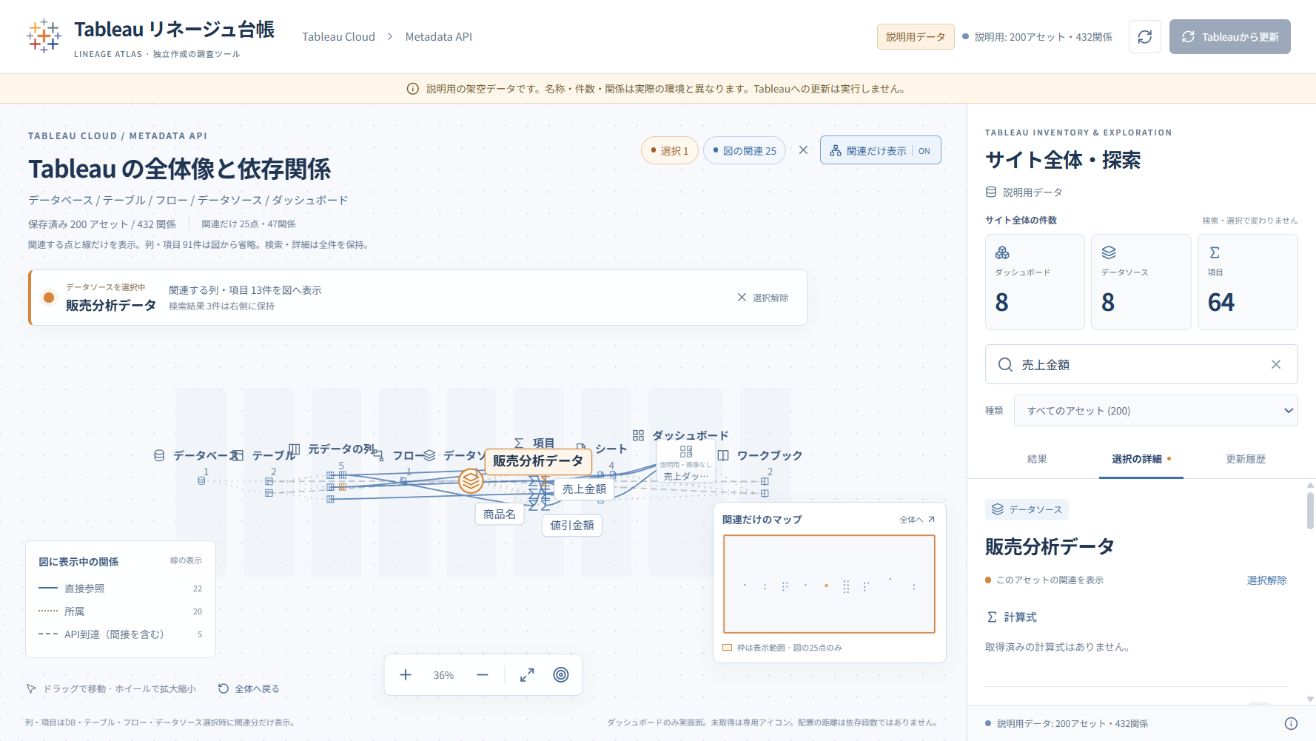Clear the 売上金額 search with the X
The height and width of the screenshot is (741, 1316).
[1276, 365]
